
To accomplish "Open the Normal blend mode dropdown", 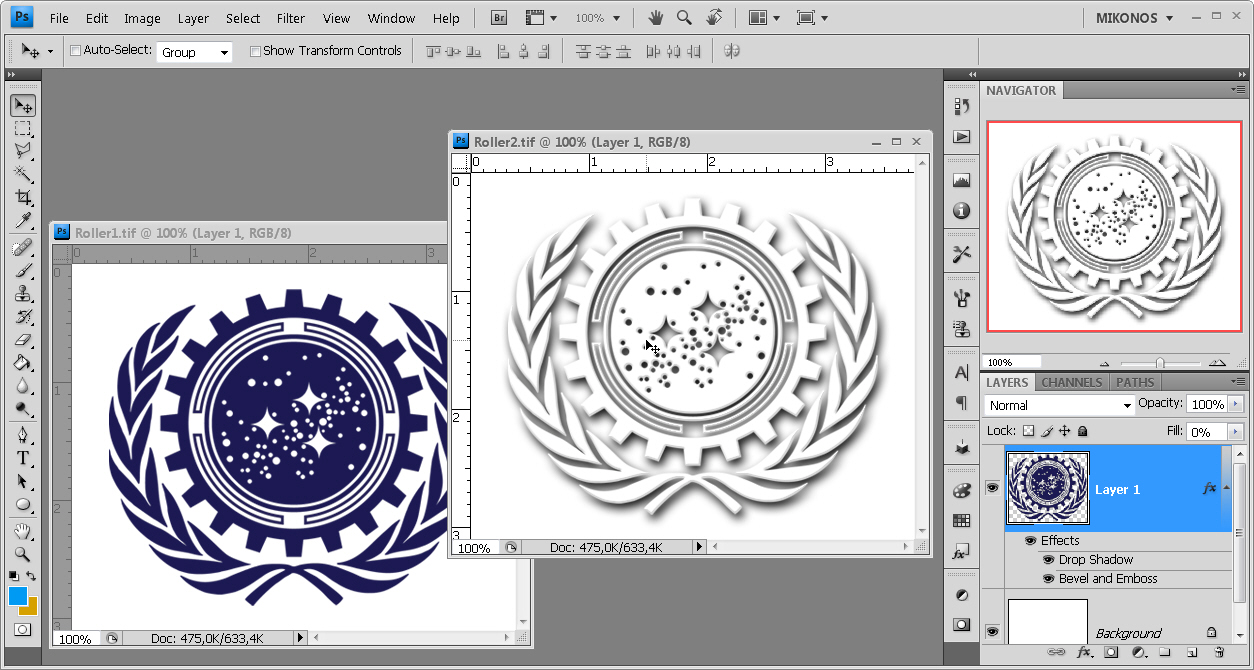I will click(1058, 405).
